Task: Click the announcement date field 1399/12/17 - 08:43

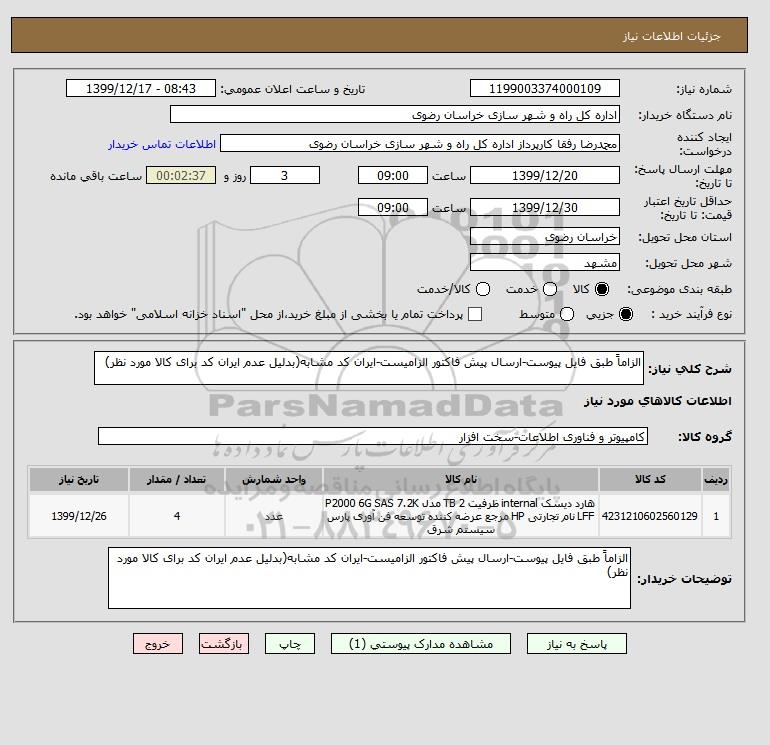Action: pyautogui.click(x=141, y=88)
